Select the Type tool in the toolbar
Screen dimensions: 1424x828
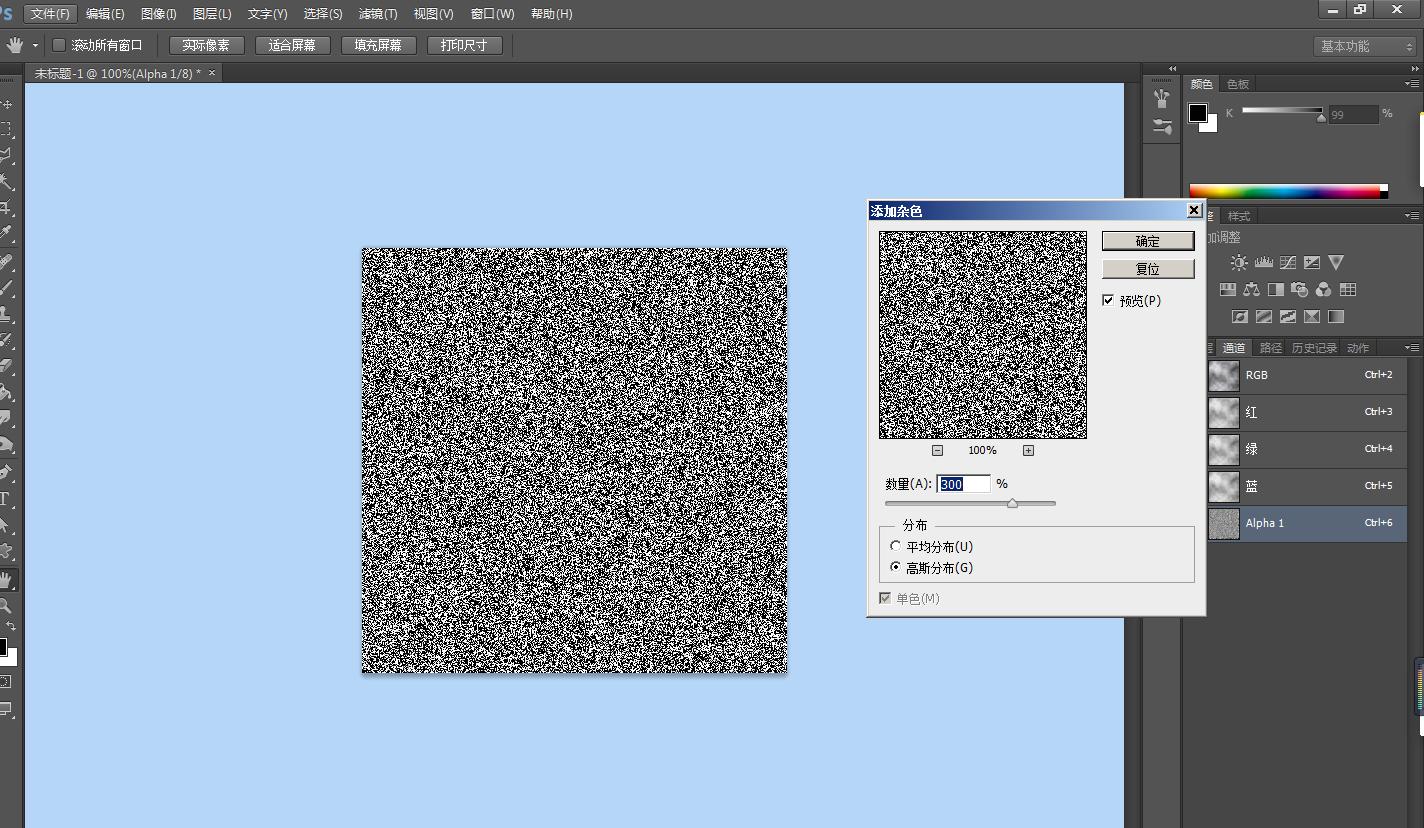tap(6, 499)
